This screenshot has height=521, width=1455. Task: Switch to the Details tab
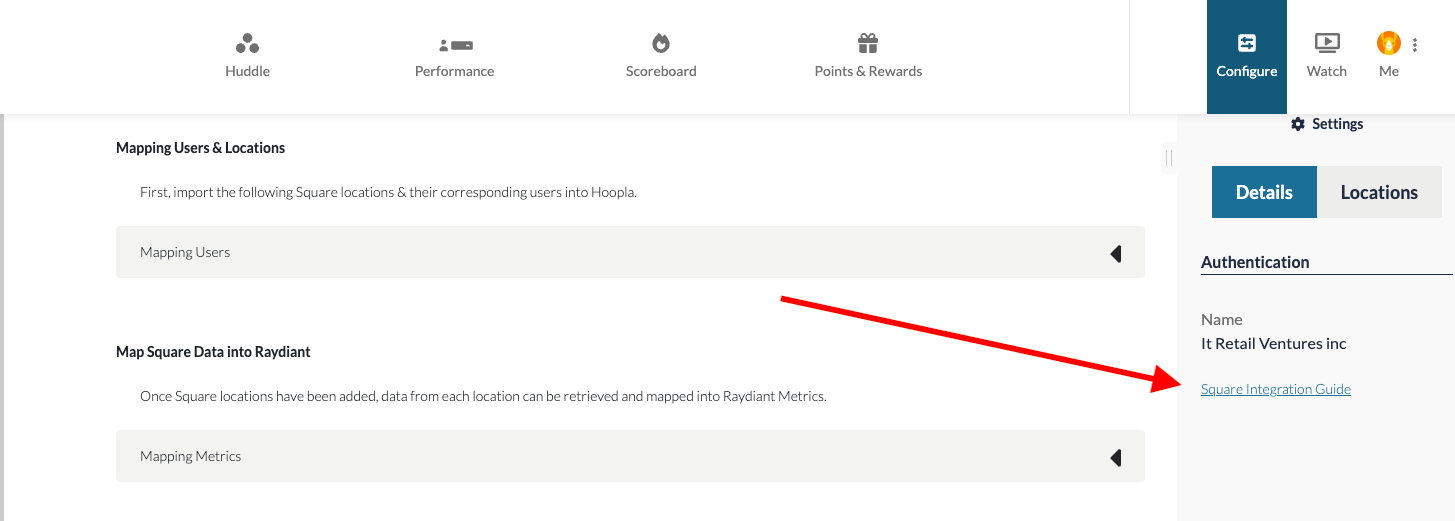[x=1264, y=192]
